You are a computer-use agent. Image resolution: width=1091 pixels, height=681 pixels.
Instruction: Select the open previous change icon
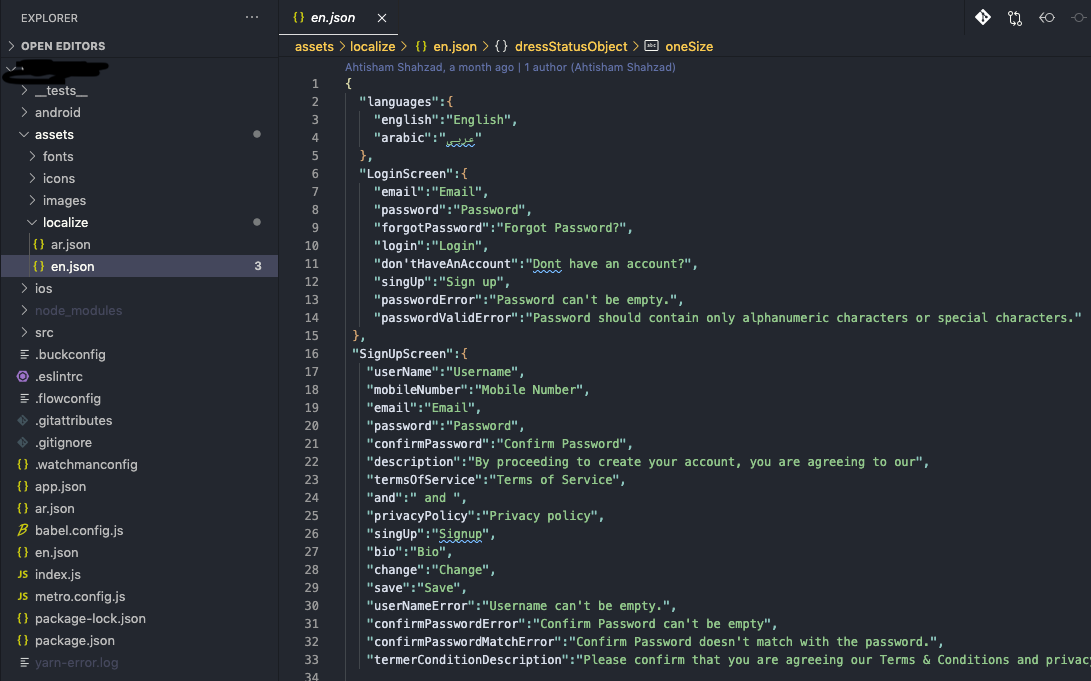(1046, 17)
